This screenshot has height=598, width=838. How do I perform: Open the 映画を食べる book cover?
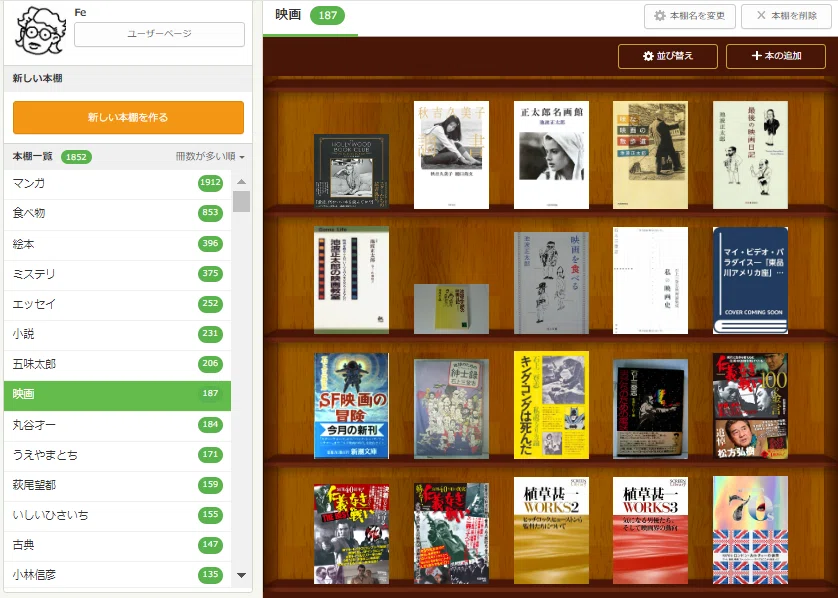(552, 283)
